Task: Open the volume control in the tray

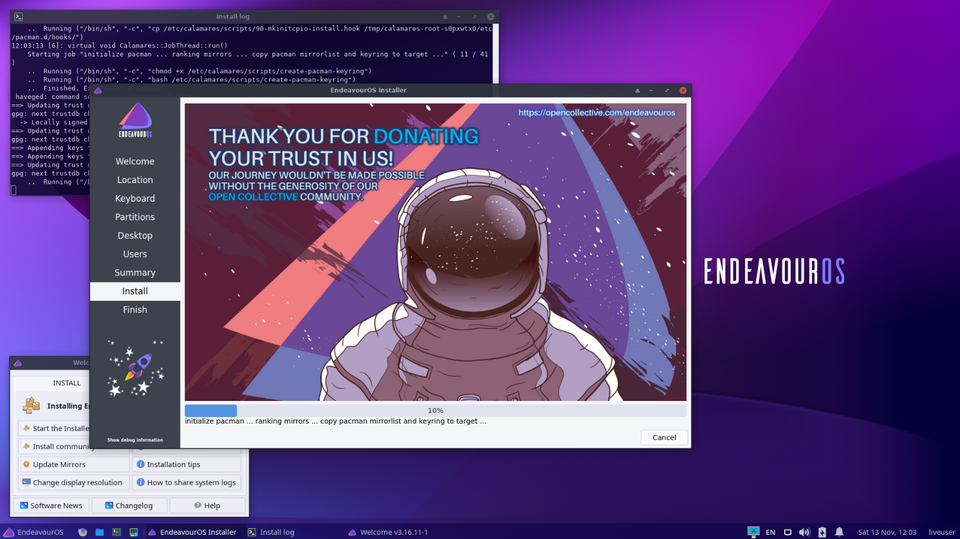Action: click(x=804, y=532)
